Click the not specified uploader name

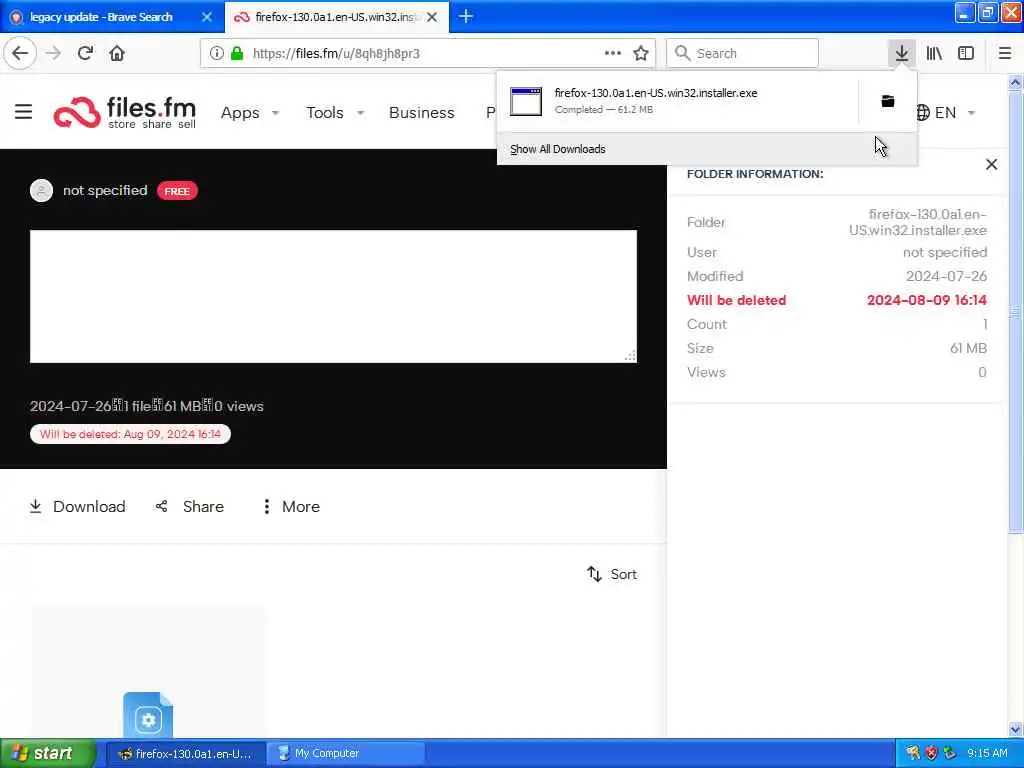105,190
